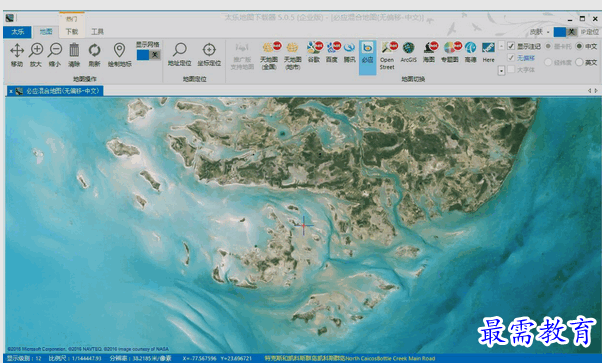Choose the 绘制地标 pin marker tool
The width and height of the screenshot is (602, 363).
(119, 55)
